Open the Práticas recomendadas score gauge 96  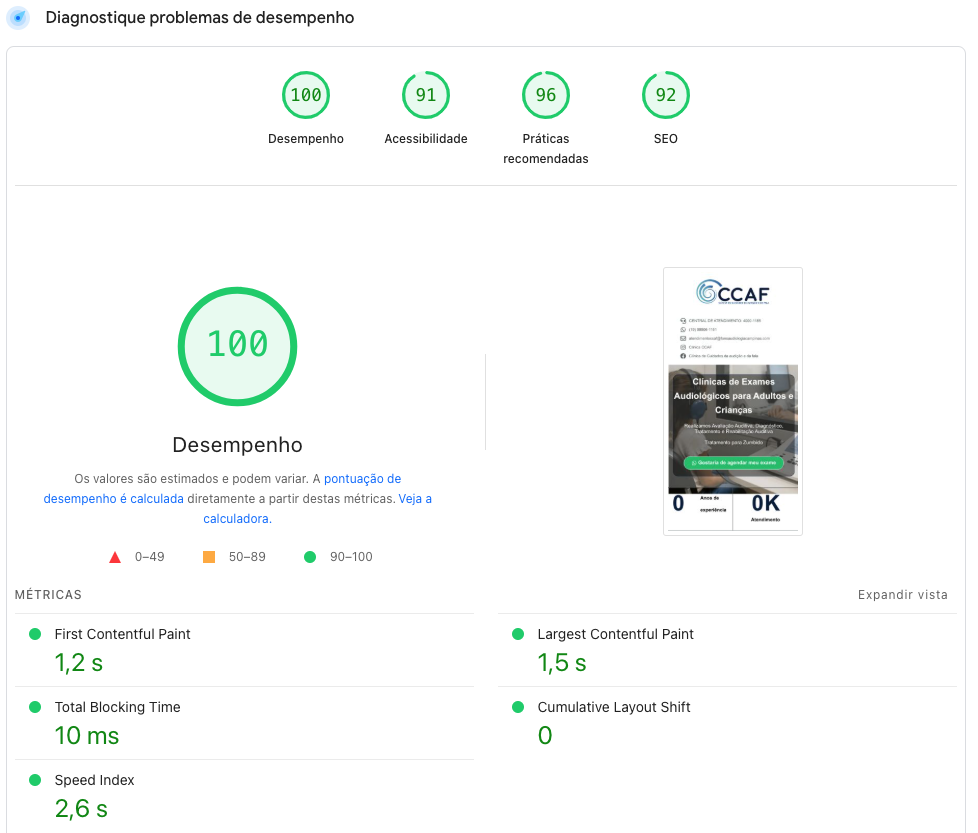tap(546, 95)
